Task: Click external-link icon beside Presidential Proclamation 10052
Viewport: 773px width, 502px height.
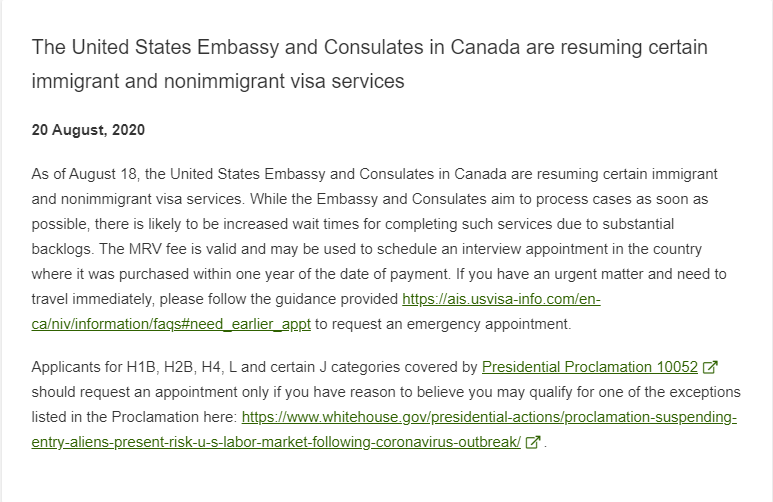Action: click(710, 367)
